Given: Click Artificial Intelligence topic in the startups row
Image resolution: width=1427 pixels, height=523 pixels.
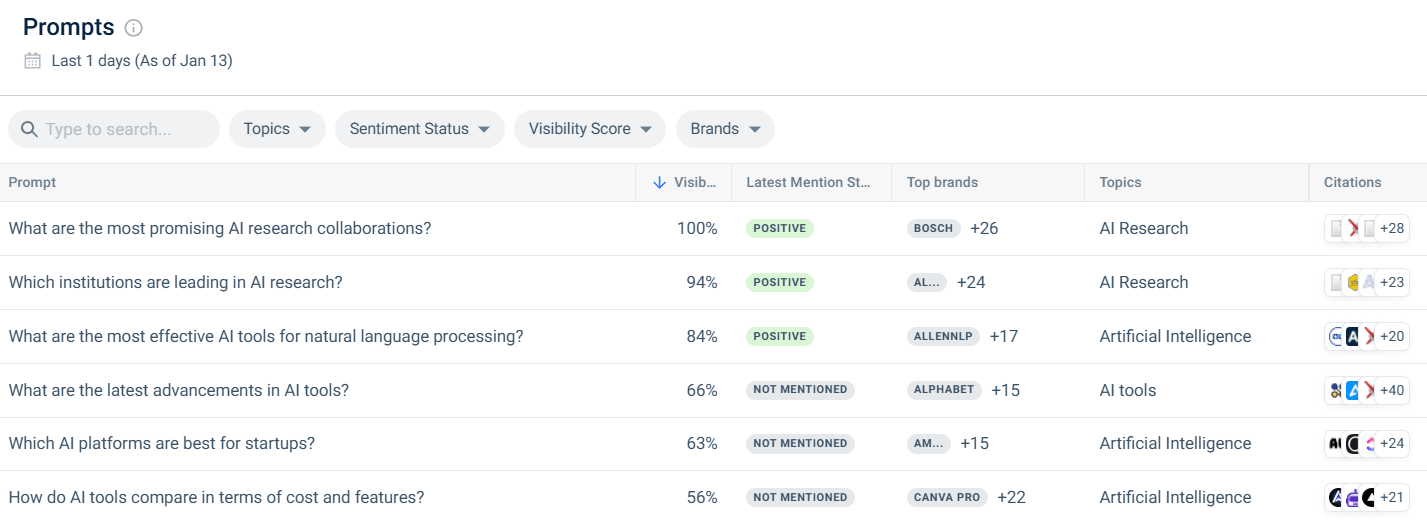Looking at the screenshot, I should click(1175, 443).
